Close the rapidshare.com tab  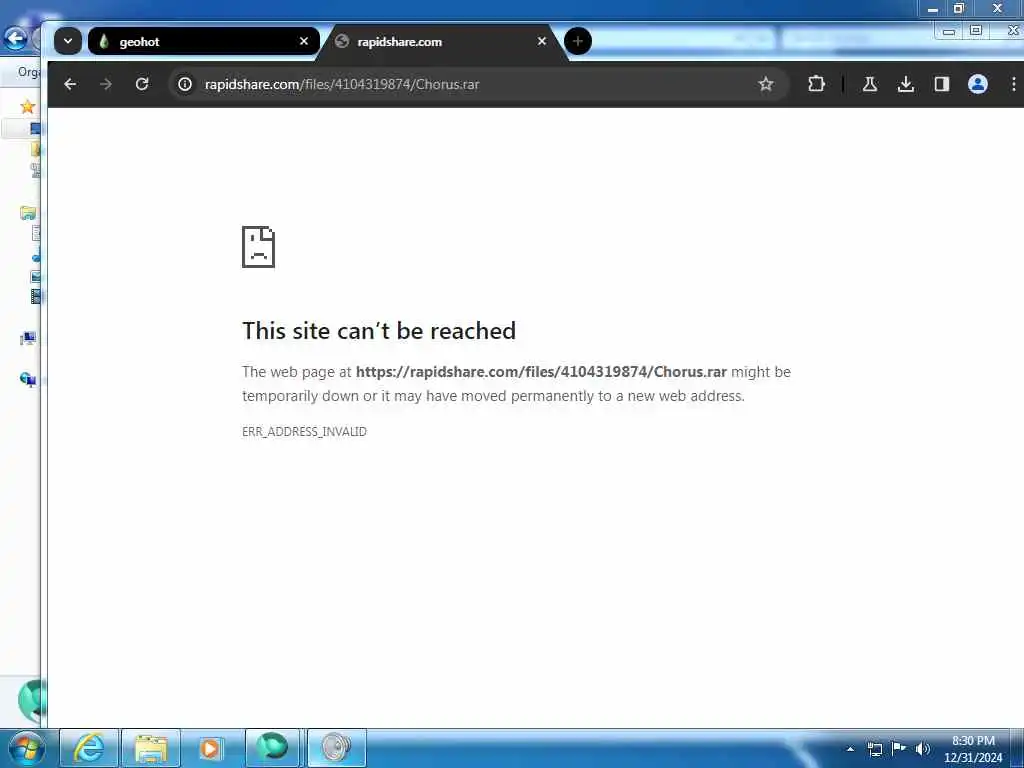(x=541, y=41)
